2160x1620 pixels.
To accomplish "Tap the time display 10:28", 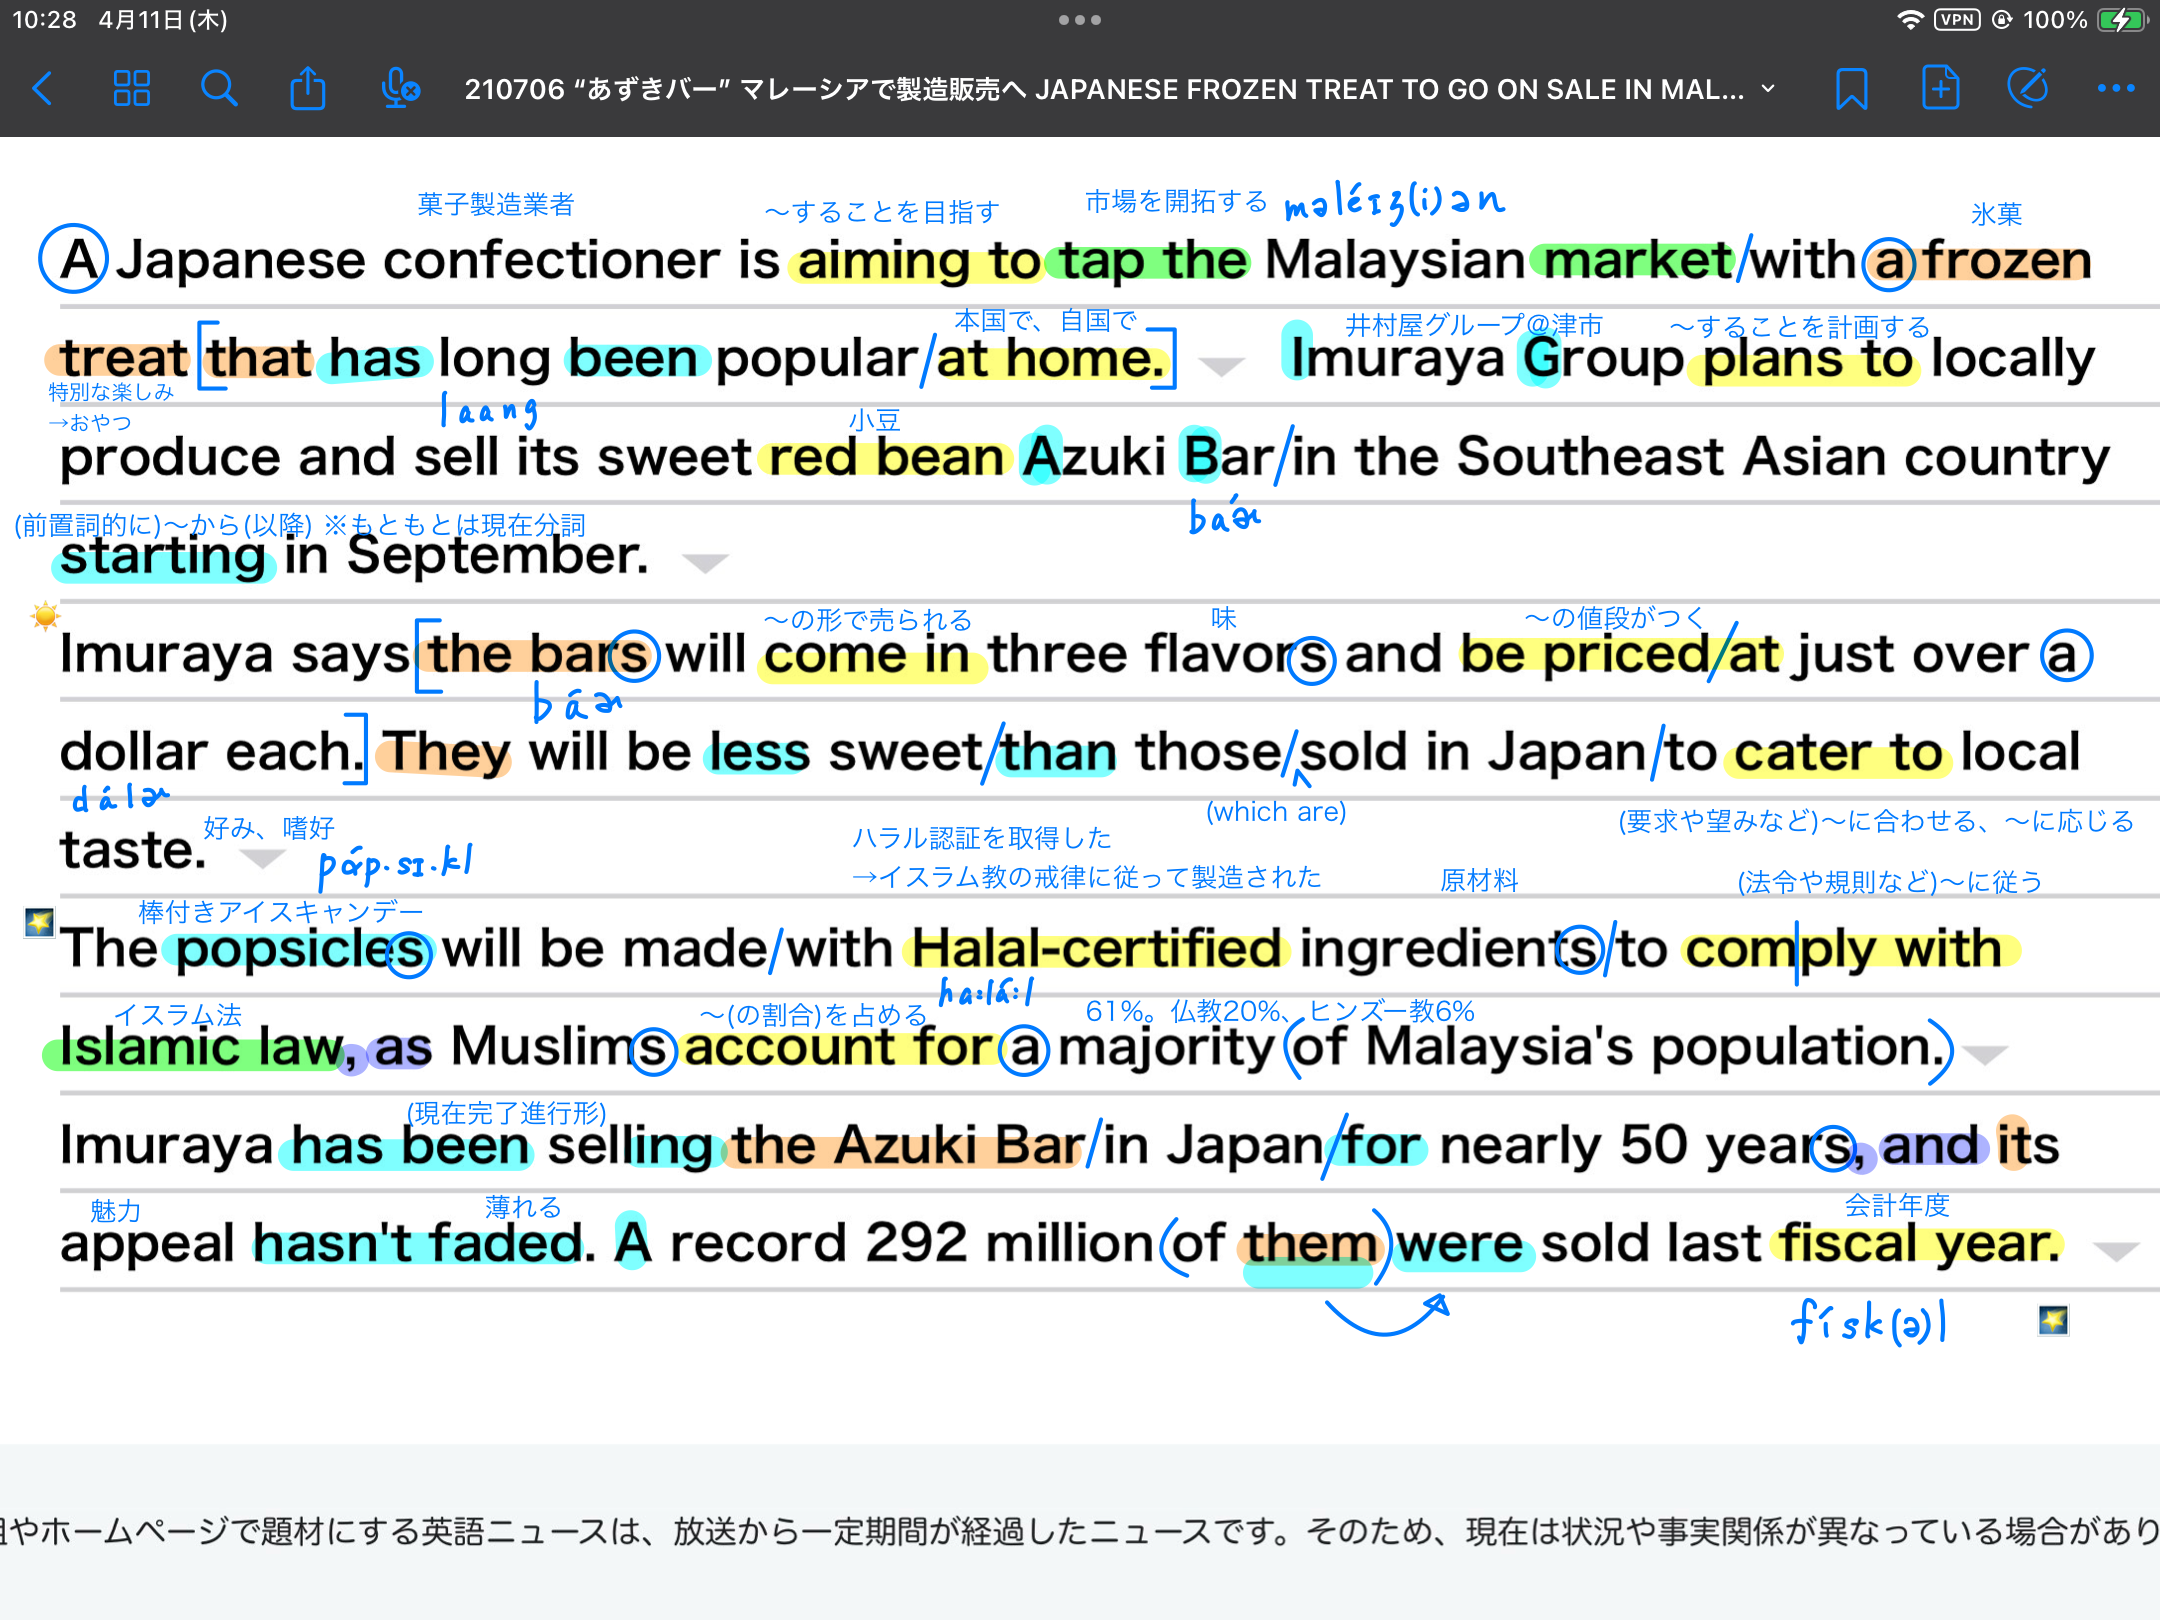I will click(x=44, y=20).
